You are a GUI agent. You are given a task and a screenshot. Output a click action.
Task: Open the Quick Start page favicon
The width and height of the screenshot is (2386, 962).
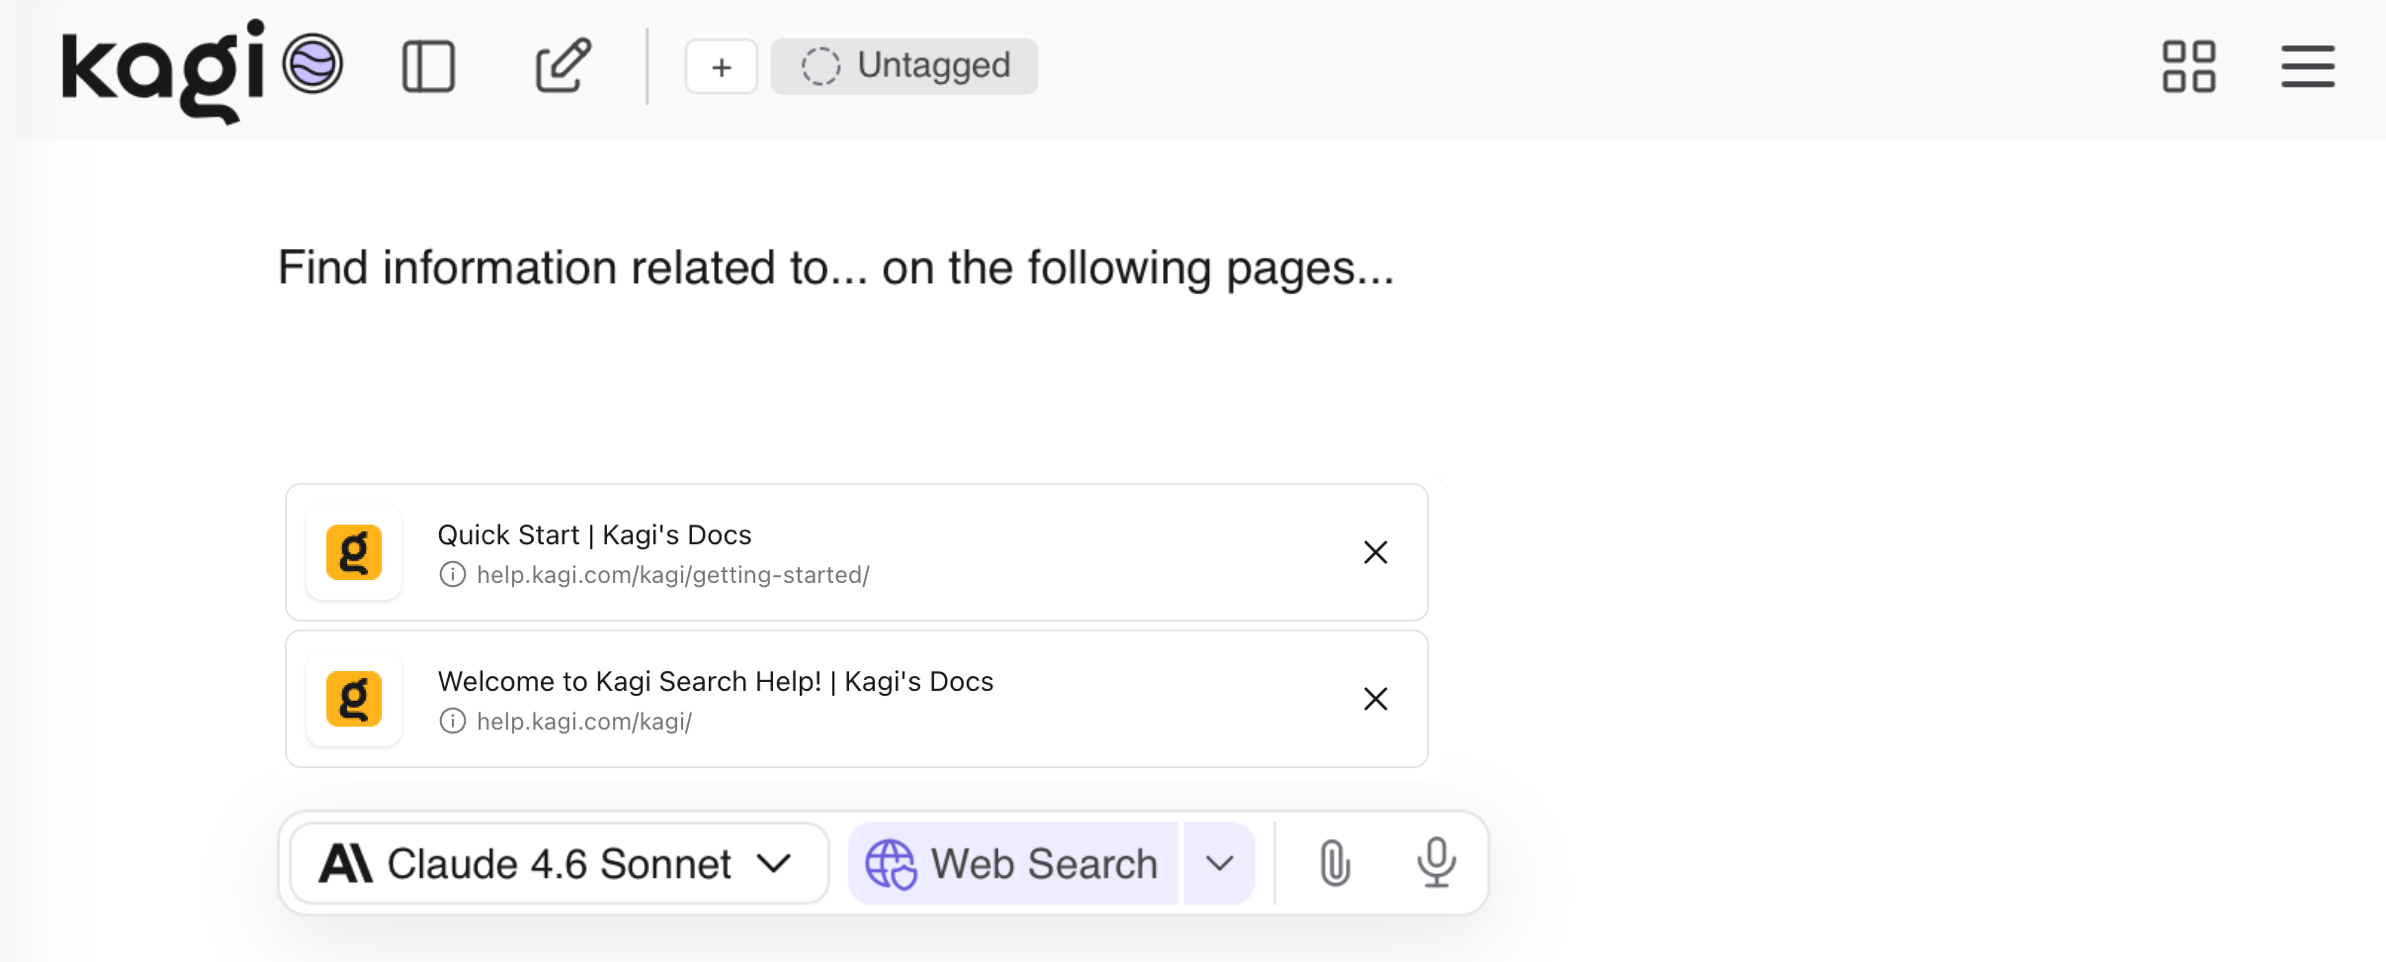[x=354, y=552]
